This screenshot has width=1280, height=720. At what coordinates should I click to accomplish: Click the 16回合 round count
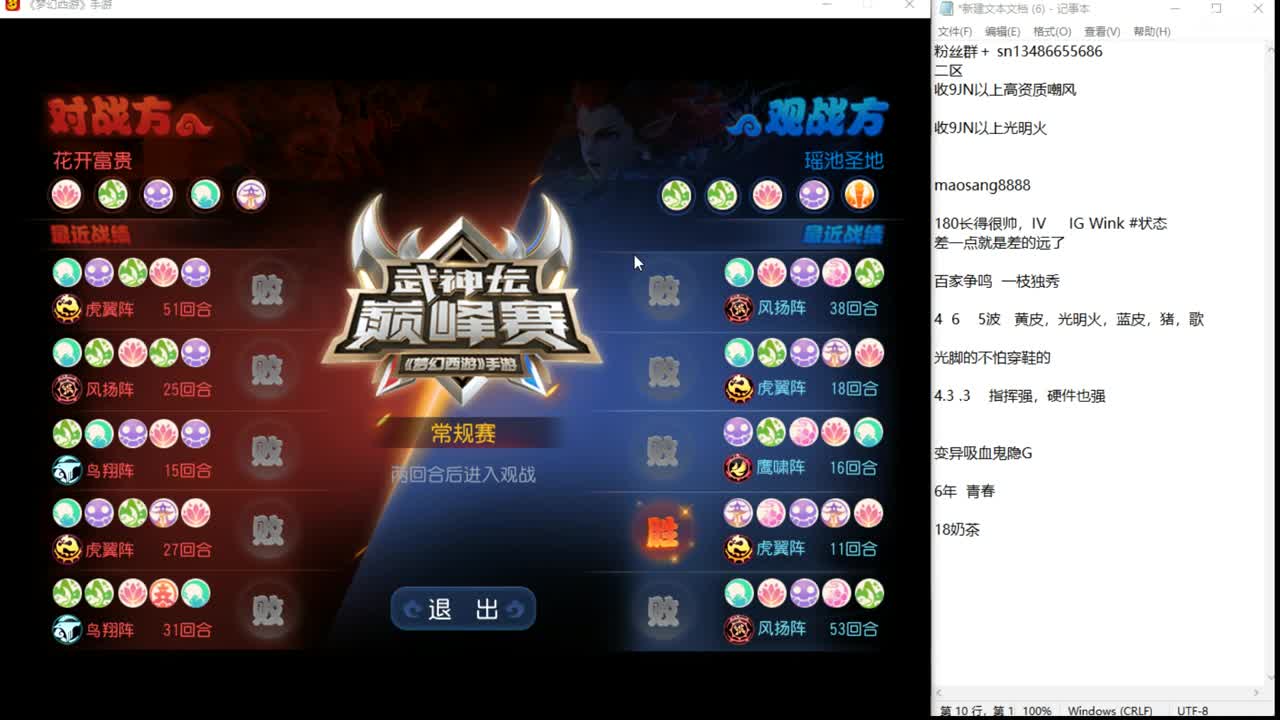853,468
